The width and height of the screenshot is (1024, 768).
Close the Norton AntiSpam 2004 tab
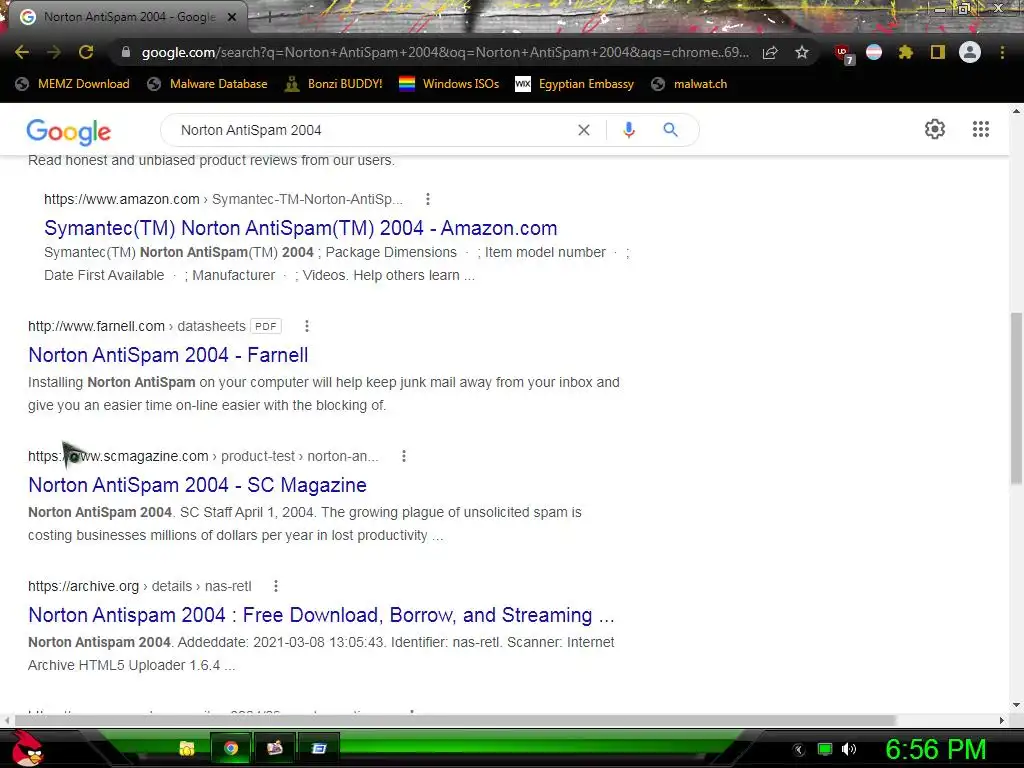231,17
